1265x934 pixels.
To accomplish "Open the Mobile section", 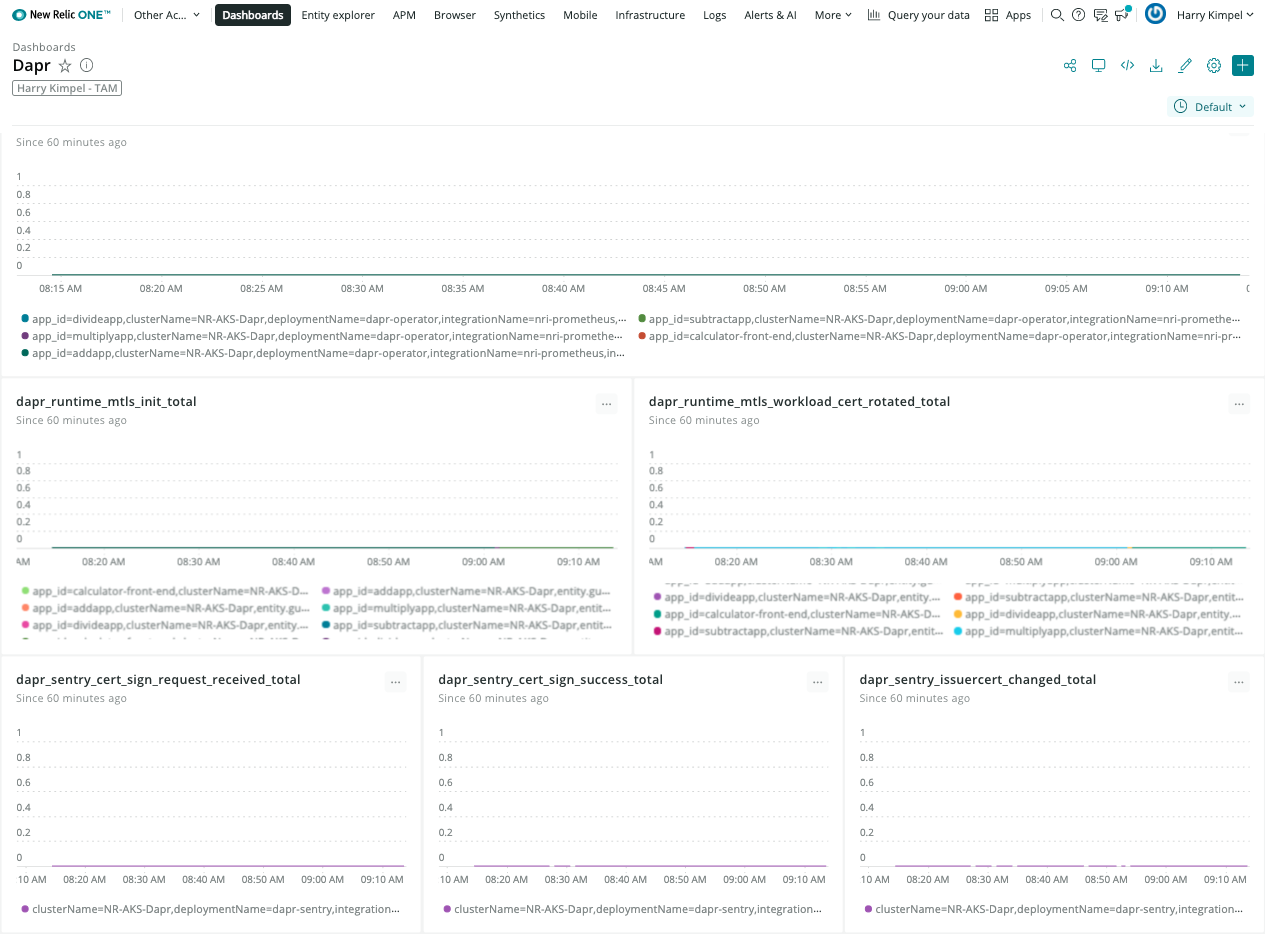I will 580,15.
